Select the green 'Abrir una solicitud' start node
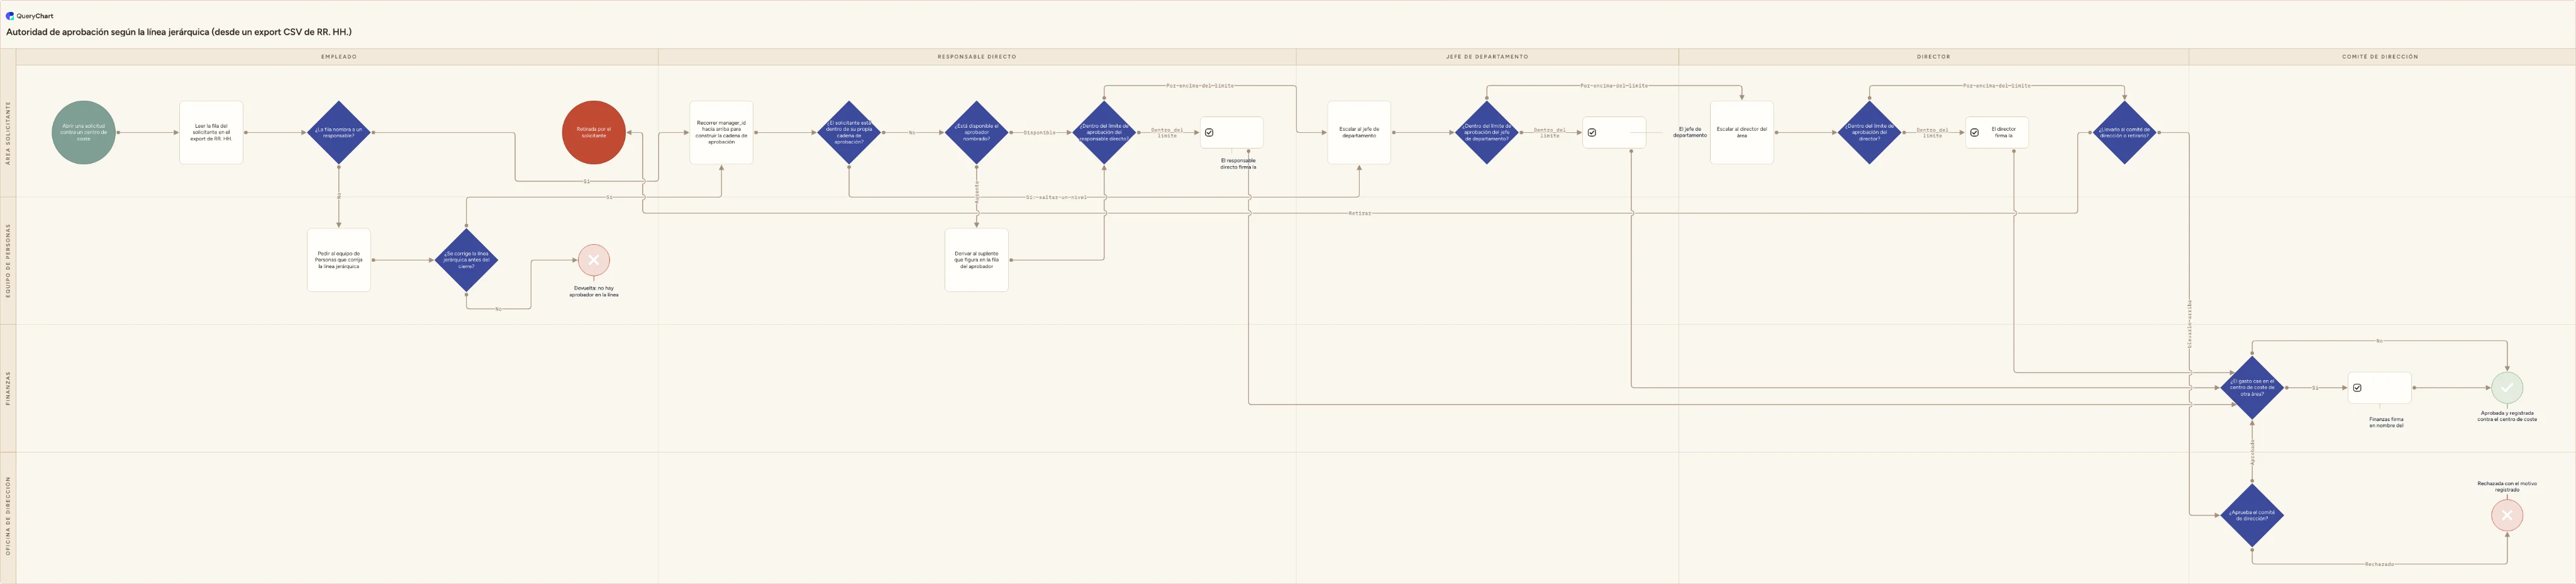 (84, 133)
